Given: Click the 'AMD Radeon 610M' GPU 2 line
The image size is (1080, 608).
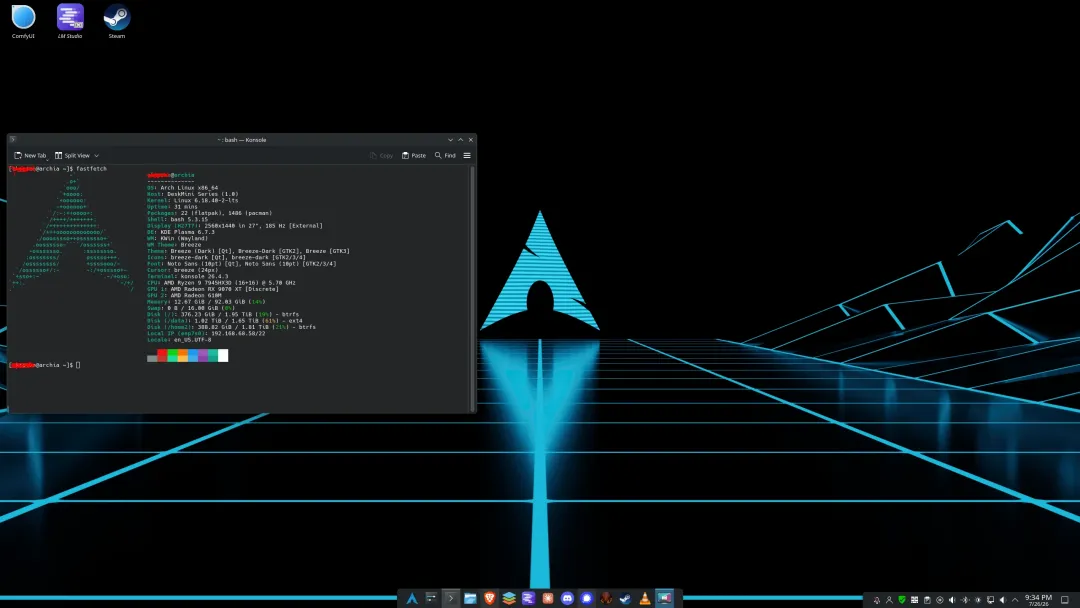Looking at the screenshot, I should click(185, 295).
